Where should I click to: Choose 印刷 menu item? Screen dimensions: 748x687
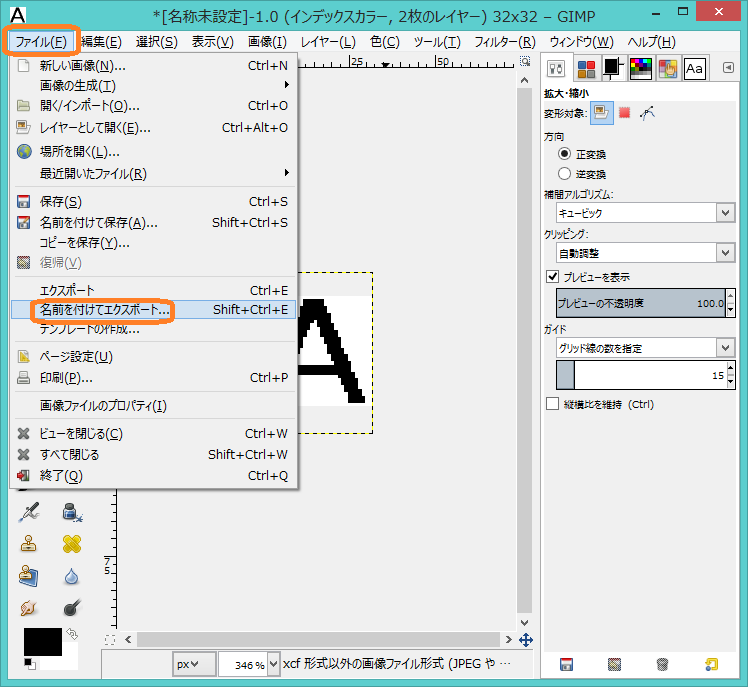click(x=153, y=378)
